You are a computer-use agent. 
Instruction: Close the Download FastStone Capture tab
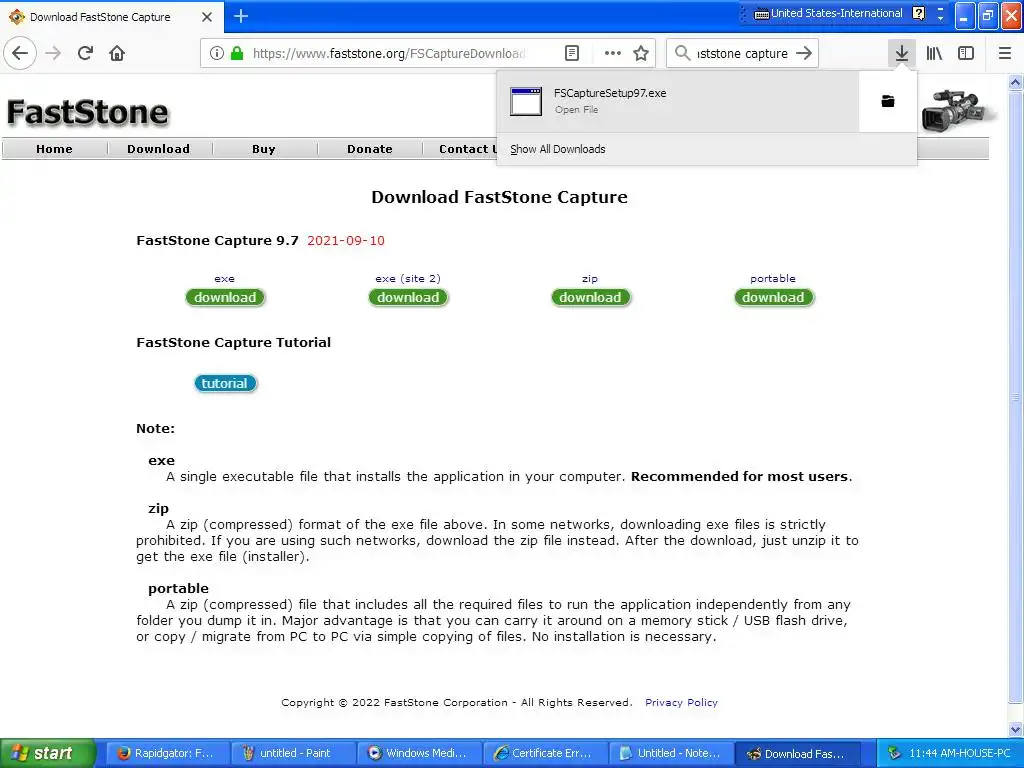206,17
